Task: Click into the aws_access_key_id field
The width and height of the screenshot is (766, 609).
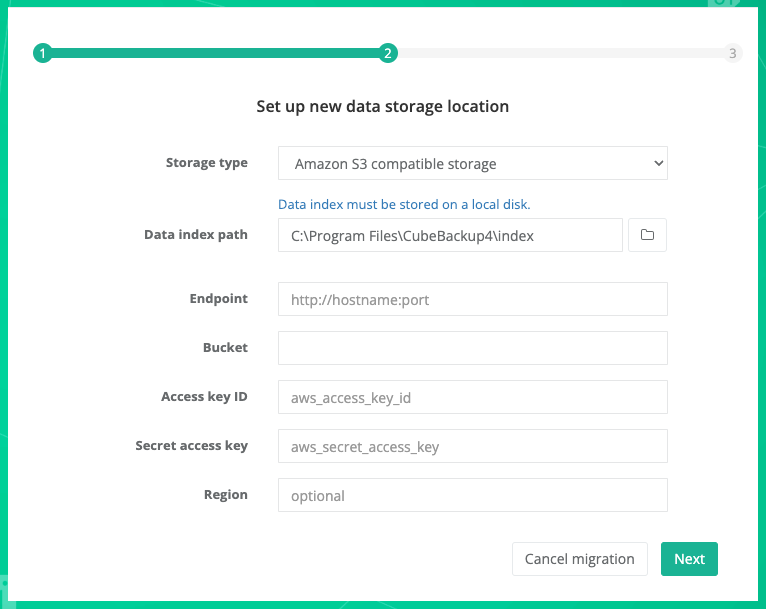Action: [x=472, y=397]
